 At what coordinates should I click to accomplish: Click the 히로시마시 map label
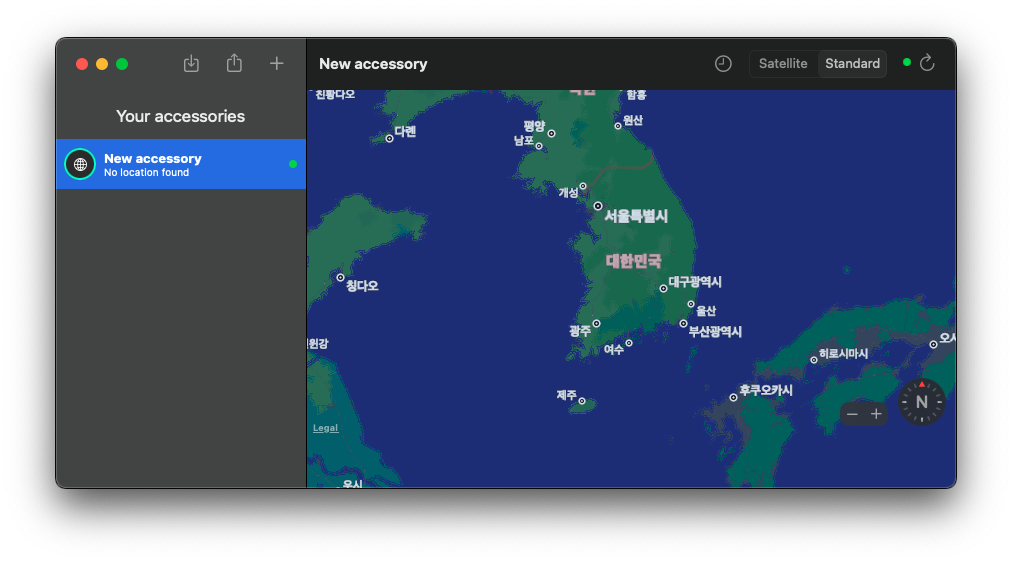pos(843,354)
